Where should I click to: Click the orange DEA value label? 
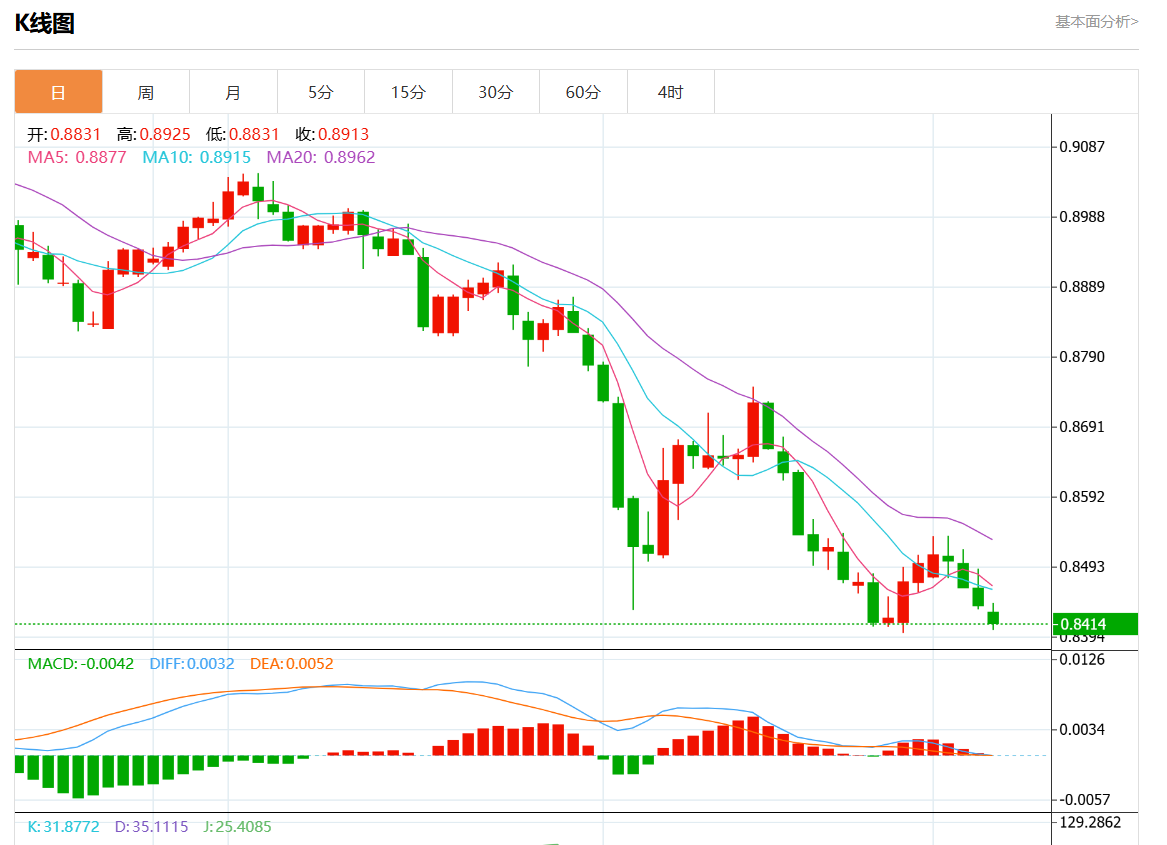click(292, 664)
